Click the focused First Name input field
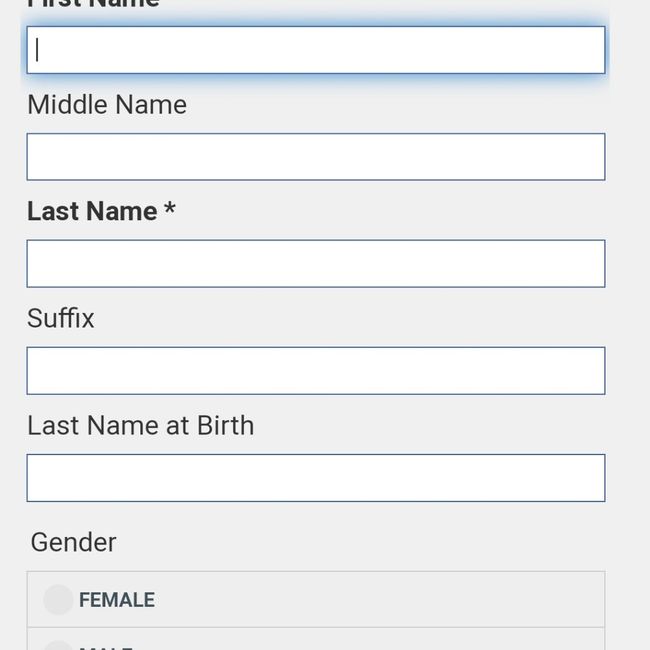This screenshot has height=650, width=650. 315,50
